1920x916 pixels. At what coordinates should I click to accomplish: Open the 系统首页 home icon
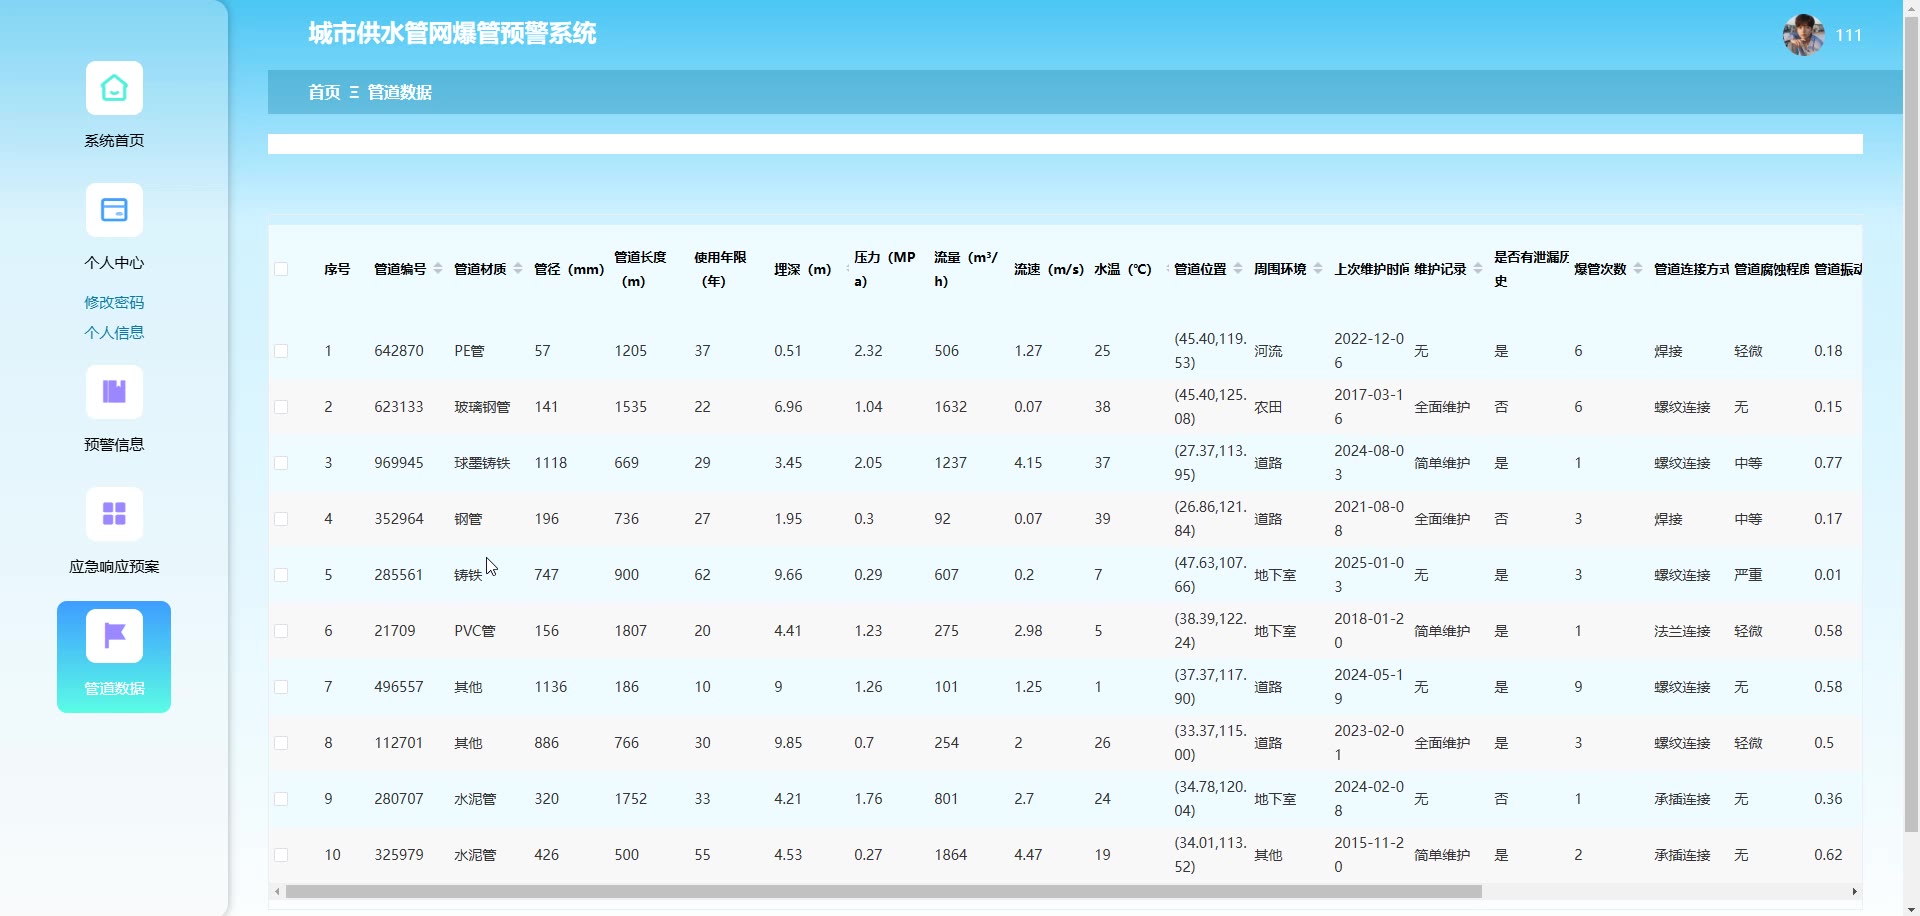click(114, 89)
